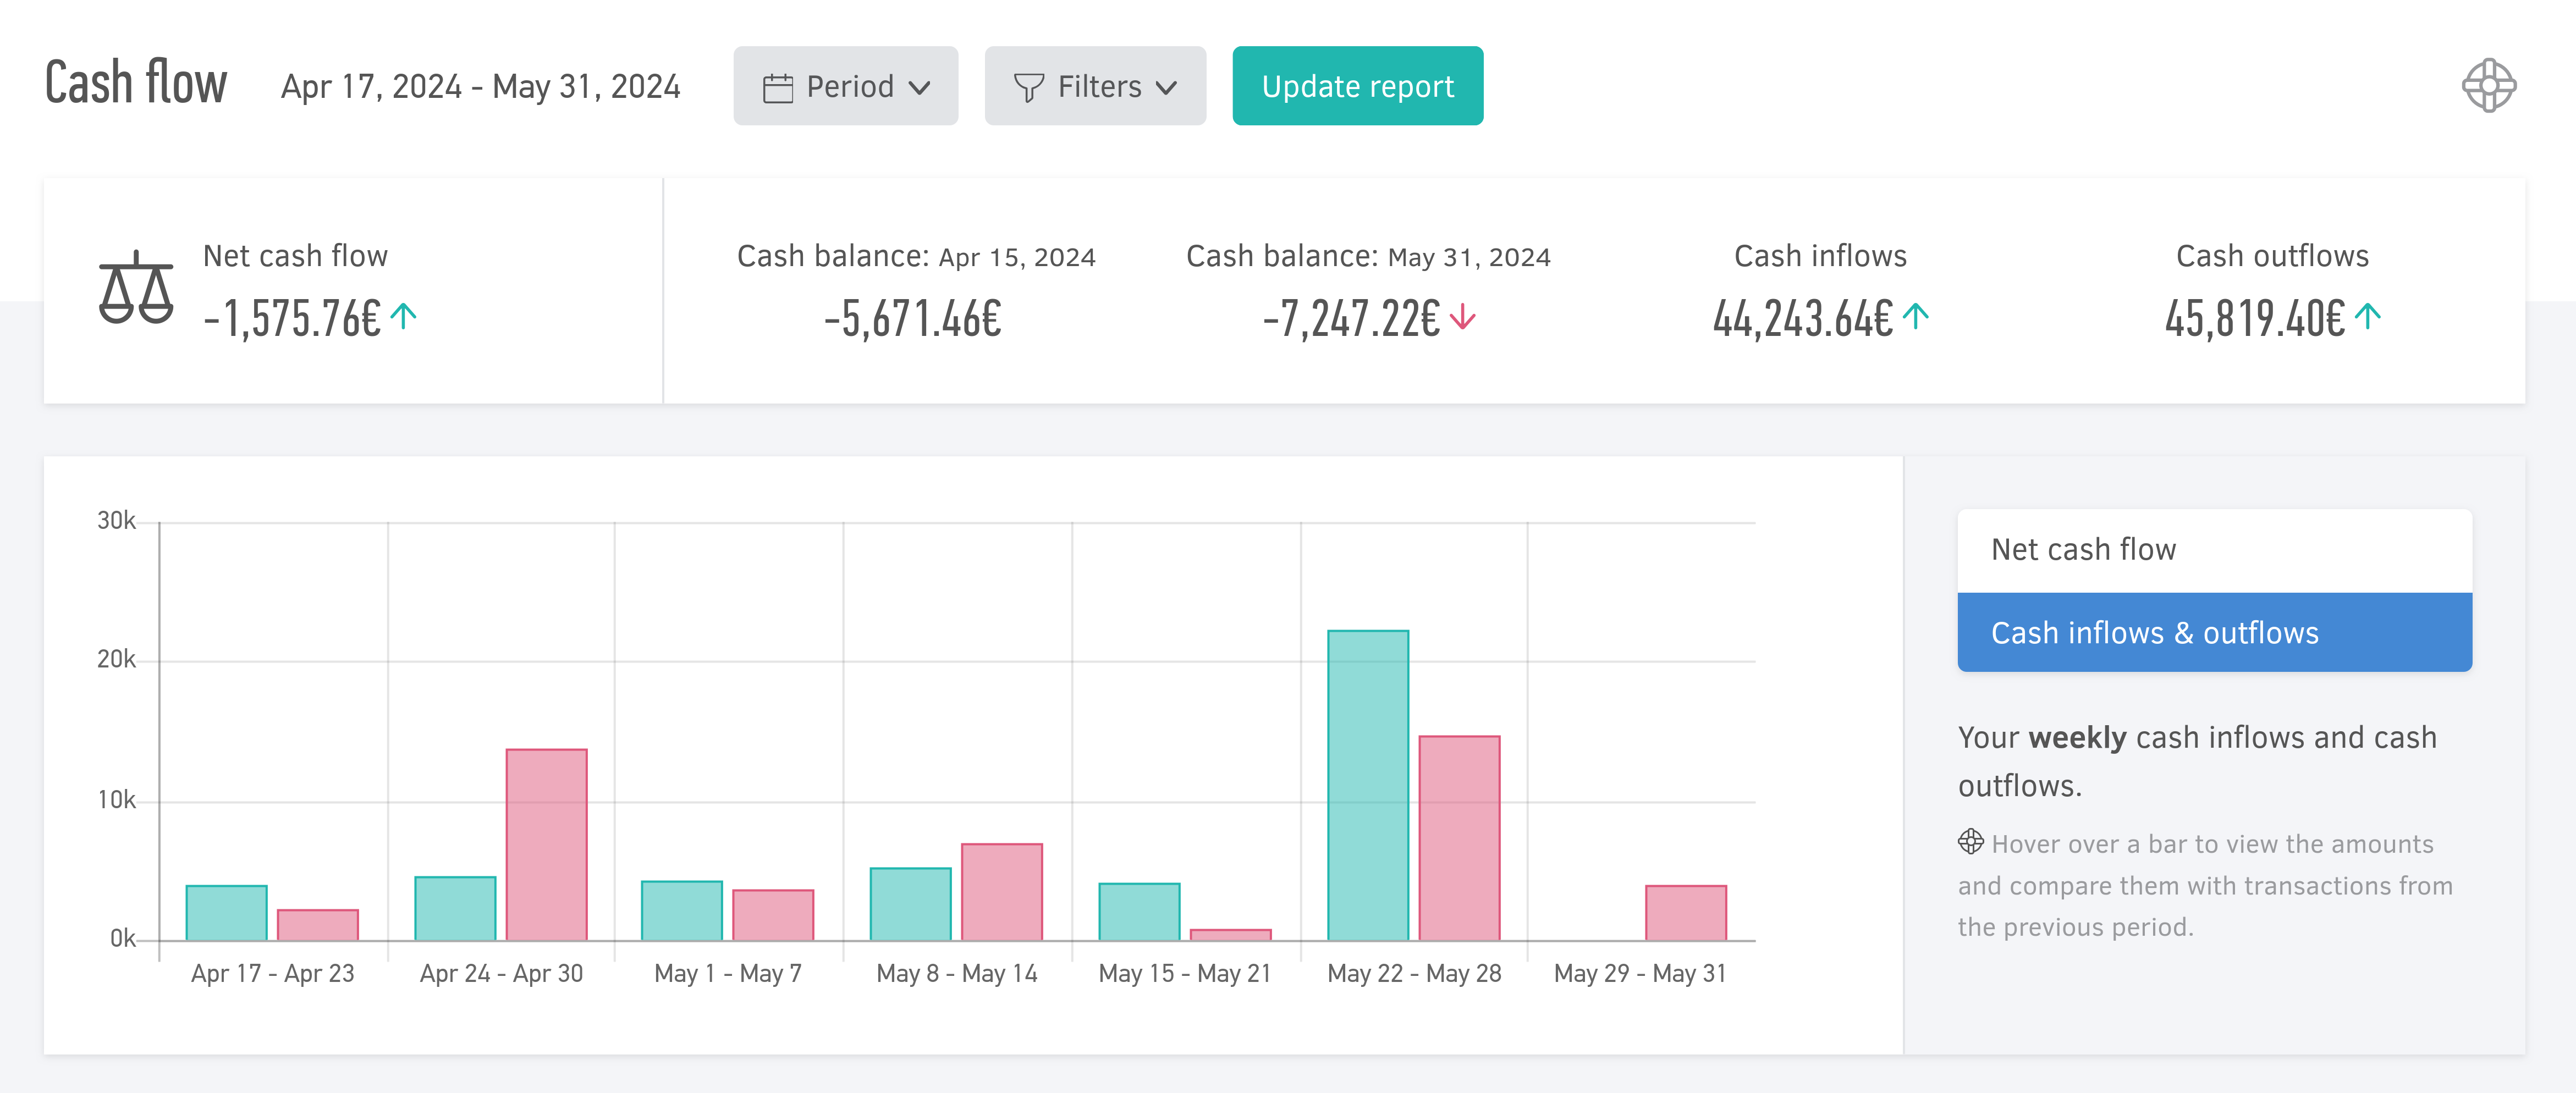Click the red down arrow next to -7,247.22€
The image size is (2576, 1093).
(1462, 316)
